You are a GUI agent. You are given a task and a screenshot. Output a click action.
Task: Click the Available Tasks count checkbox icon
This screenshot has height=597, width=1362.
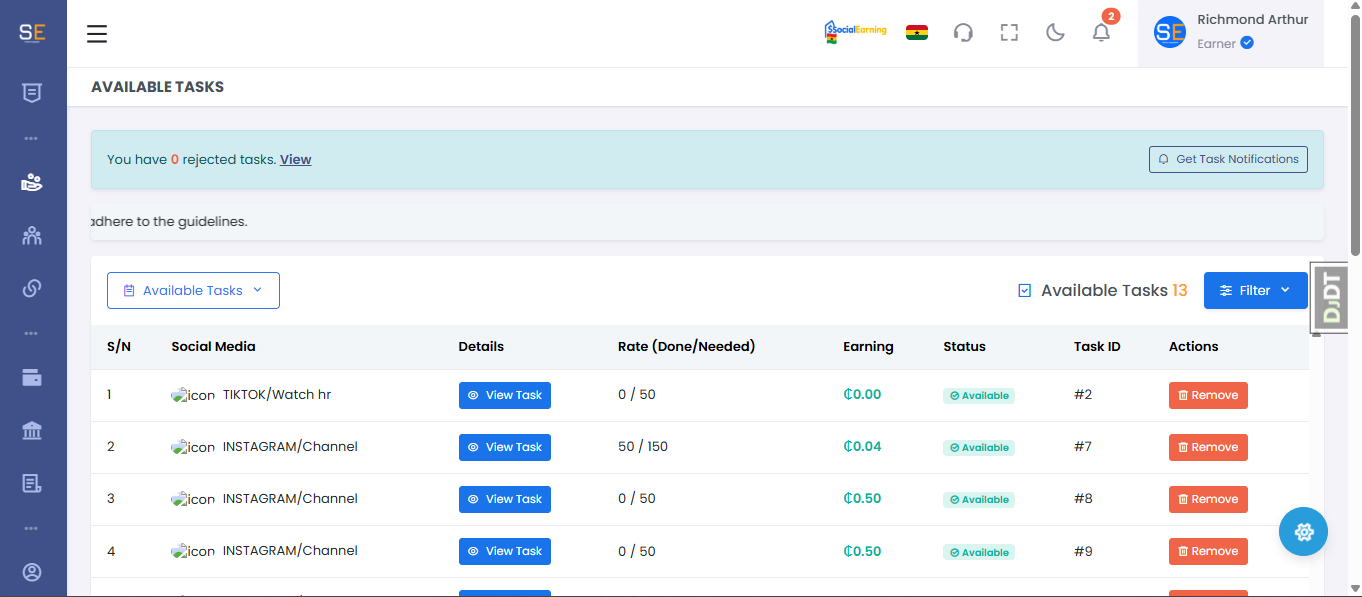[x=1024, y=291]
